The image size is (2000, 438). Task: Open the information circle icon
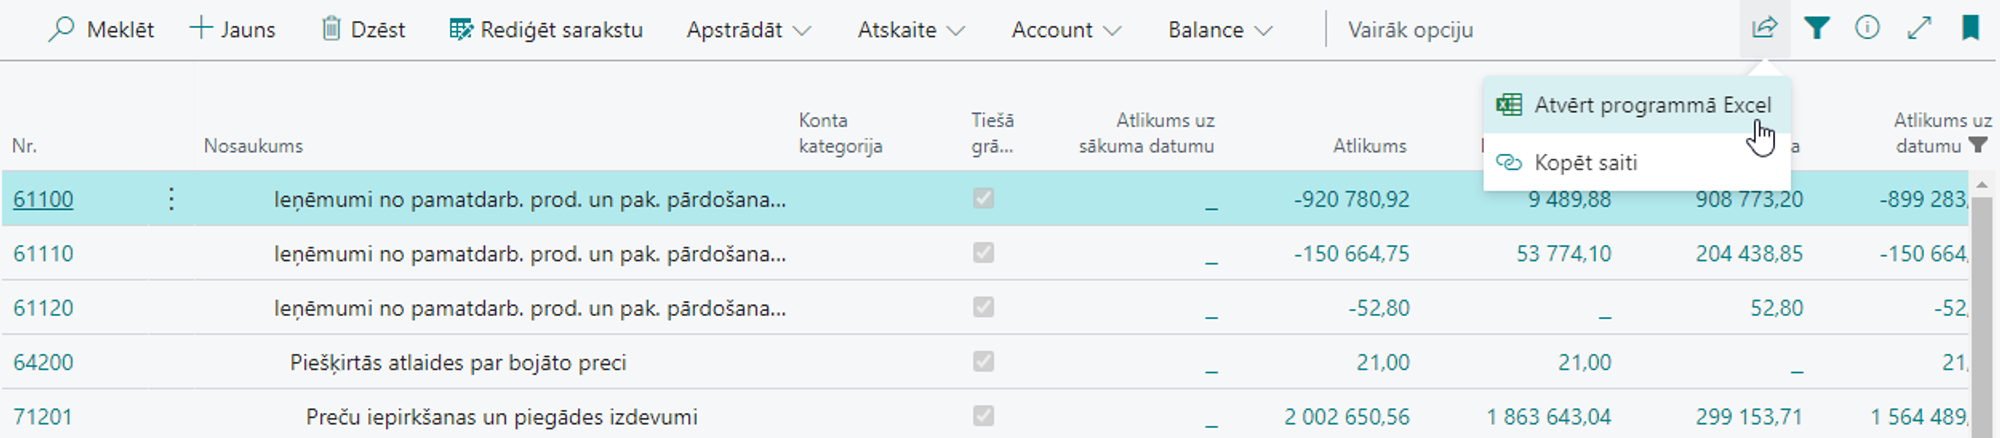1867,28
